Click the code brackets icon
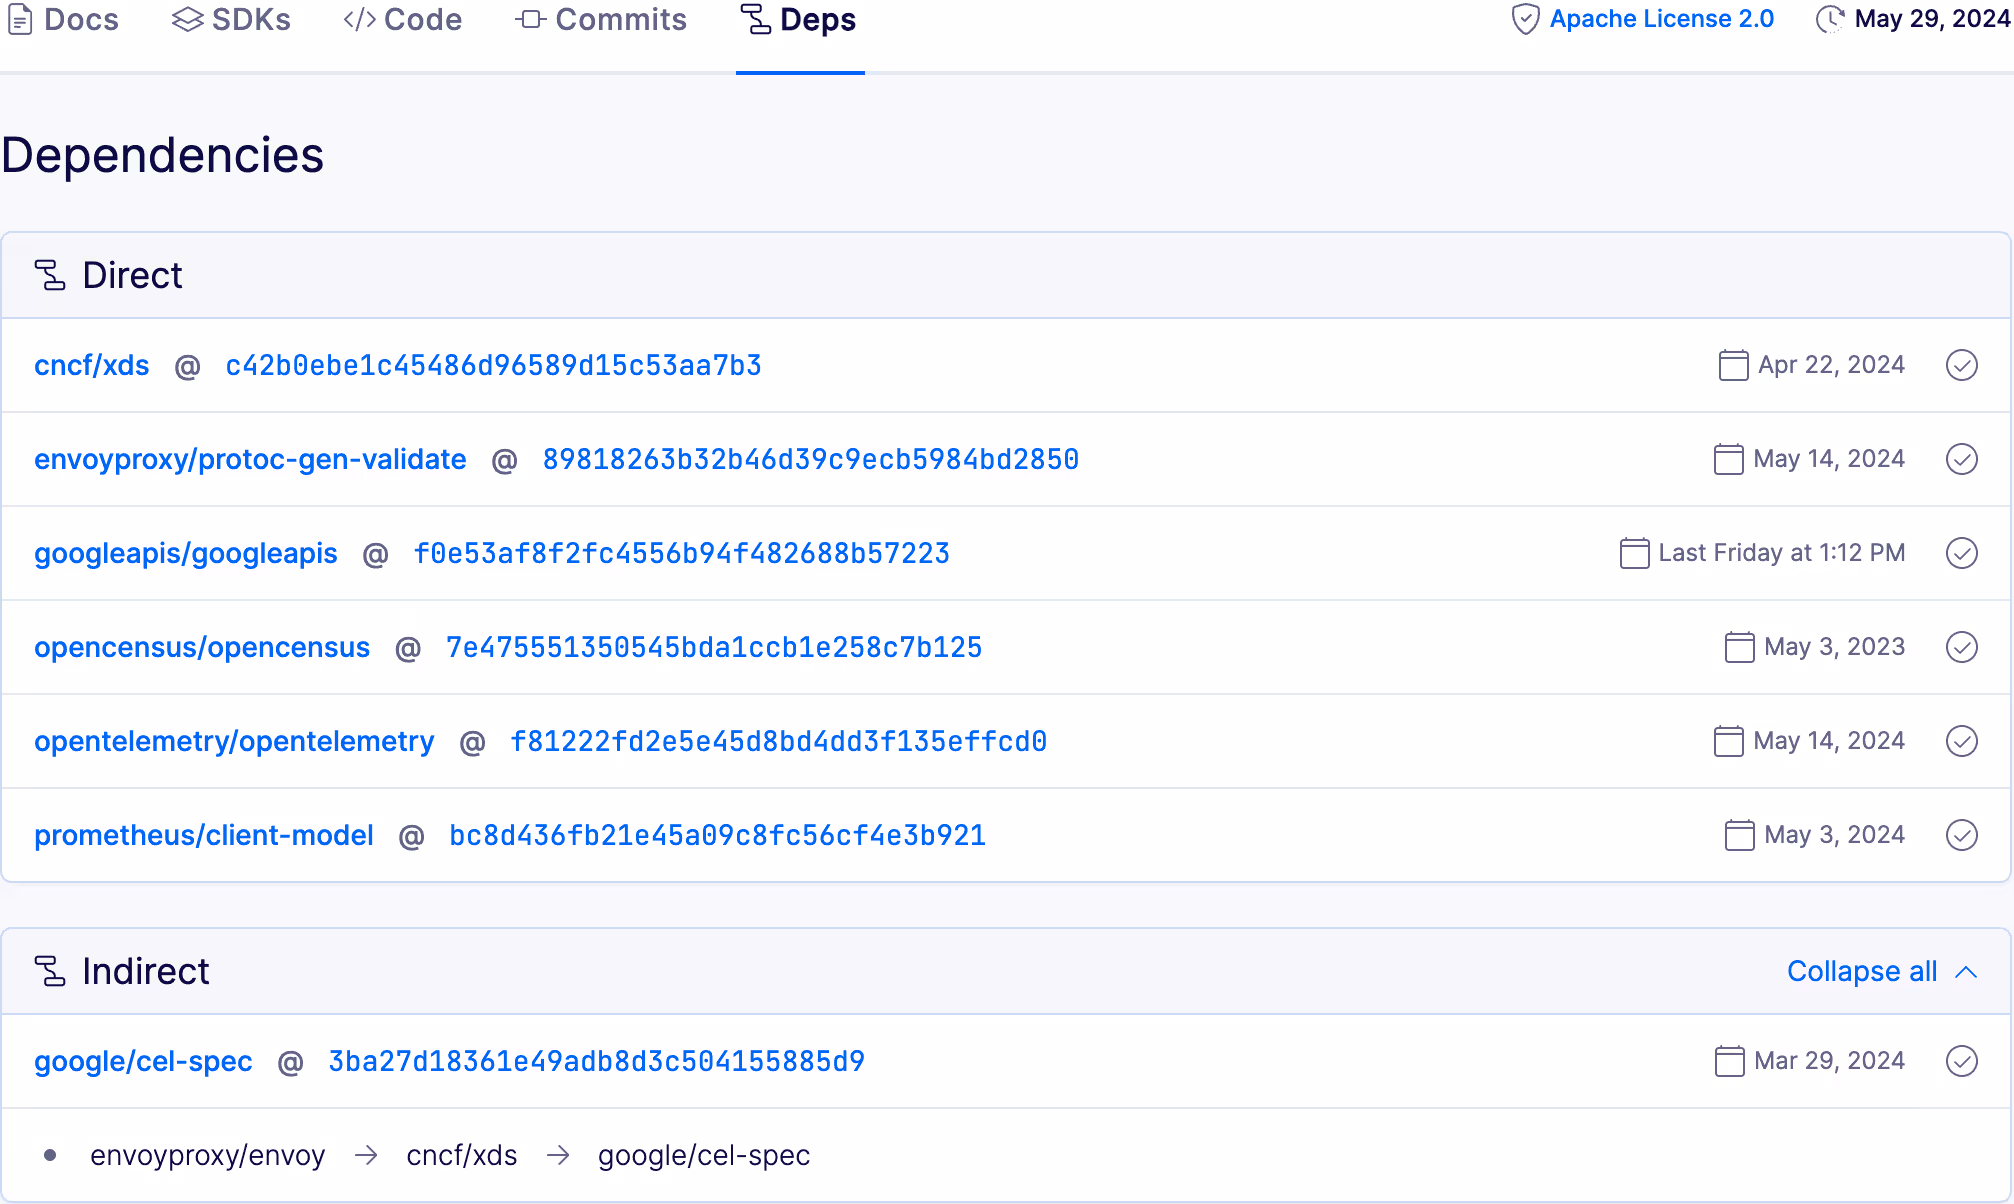 point(358,18)
